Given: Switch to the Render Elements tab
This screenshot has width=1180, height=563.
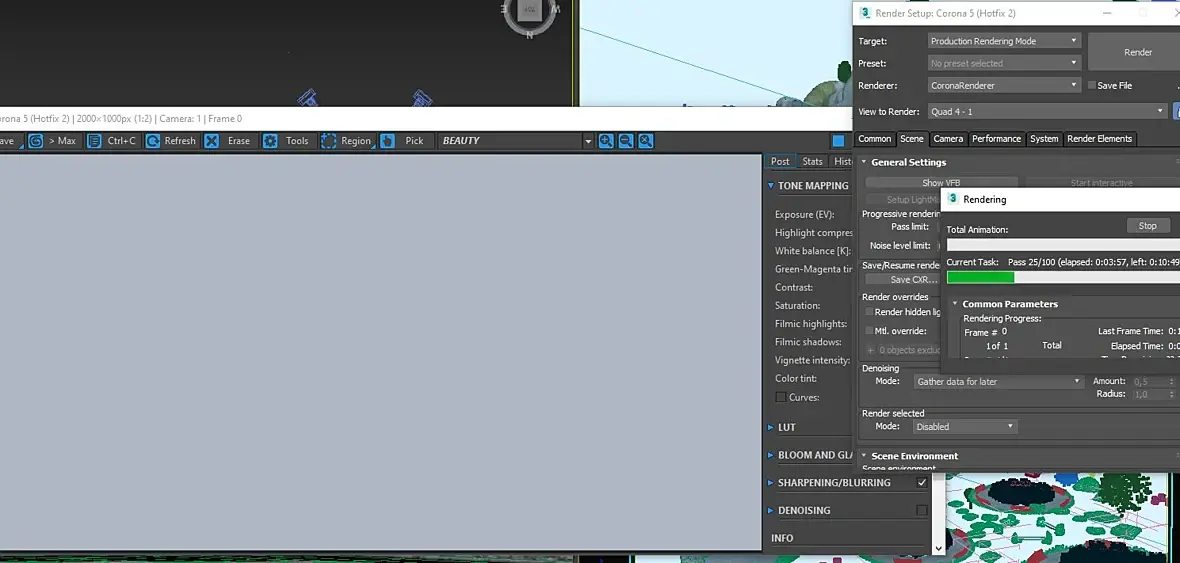Looking at the screenshot, I should click(1099, 138).
